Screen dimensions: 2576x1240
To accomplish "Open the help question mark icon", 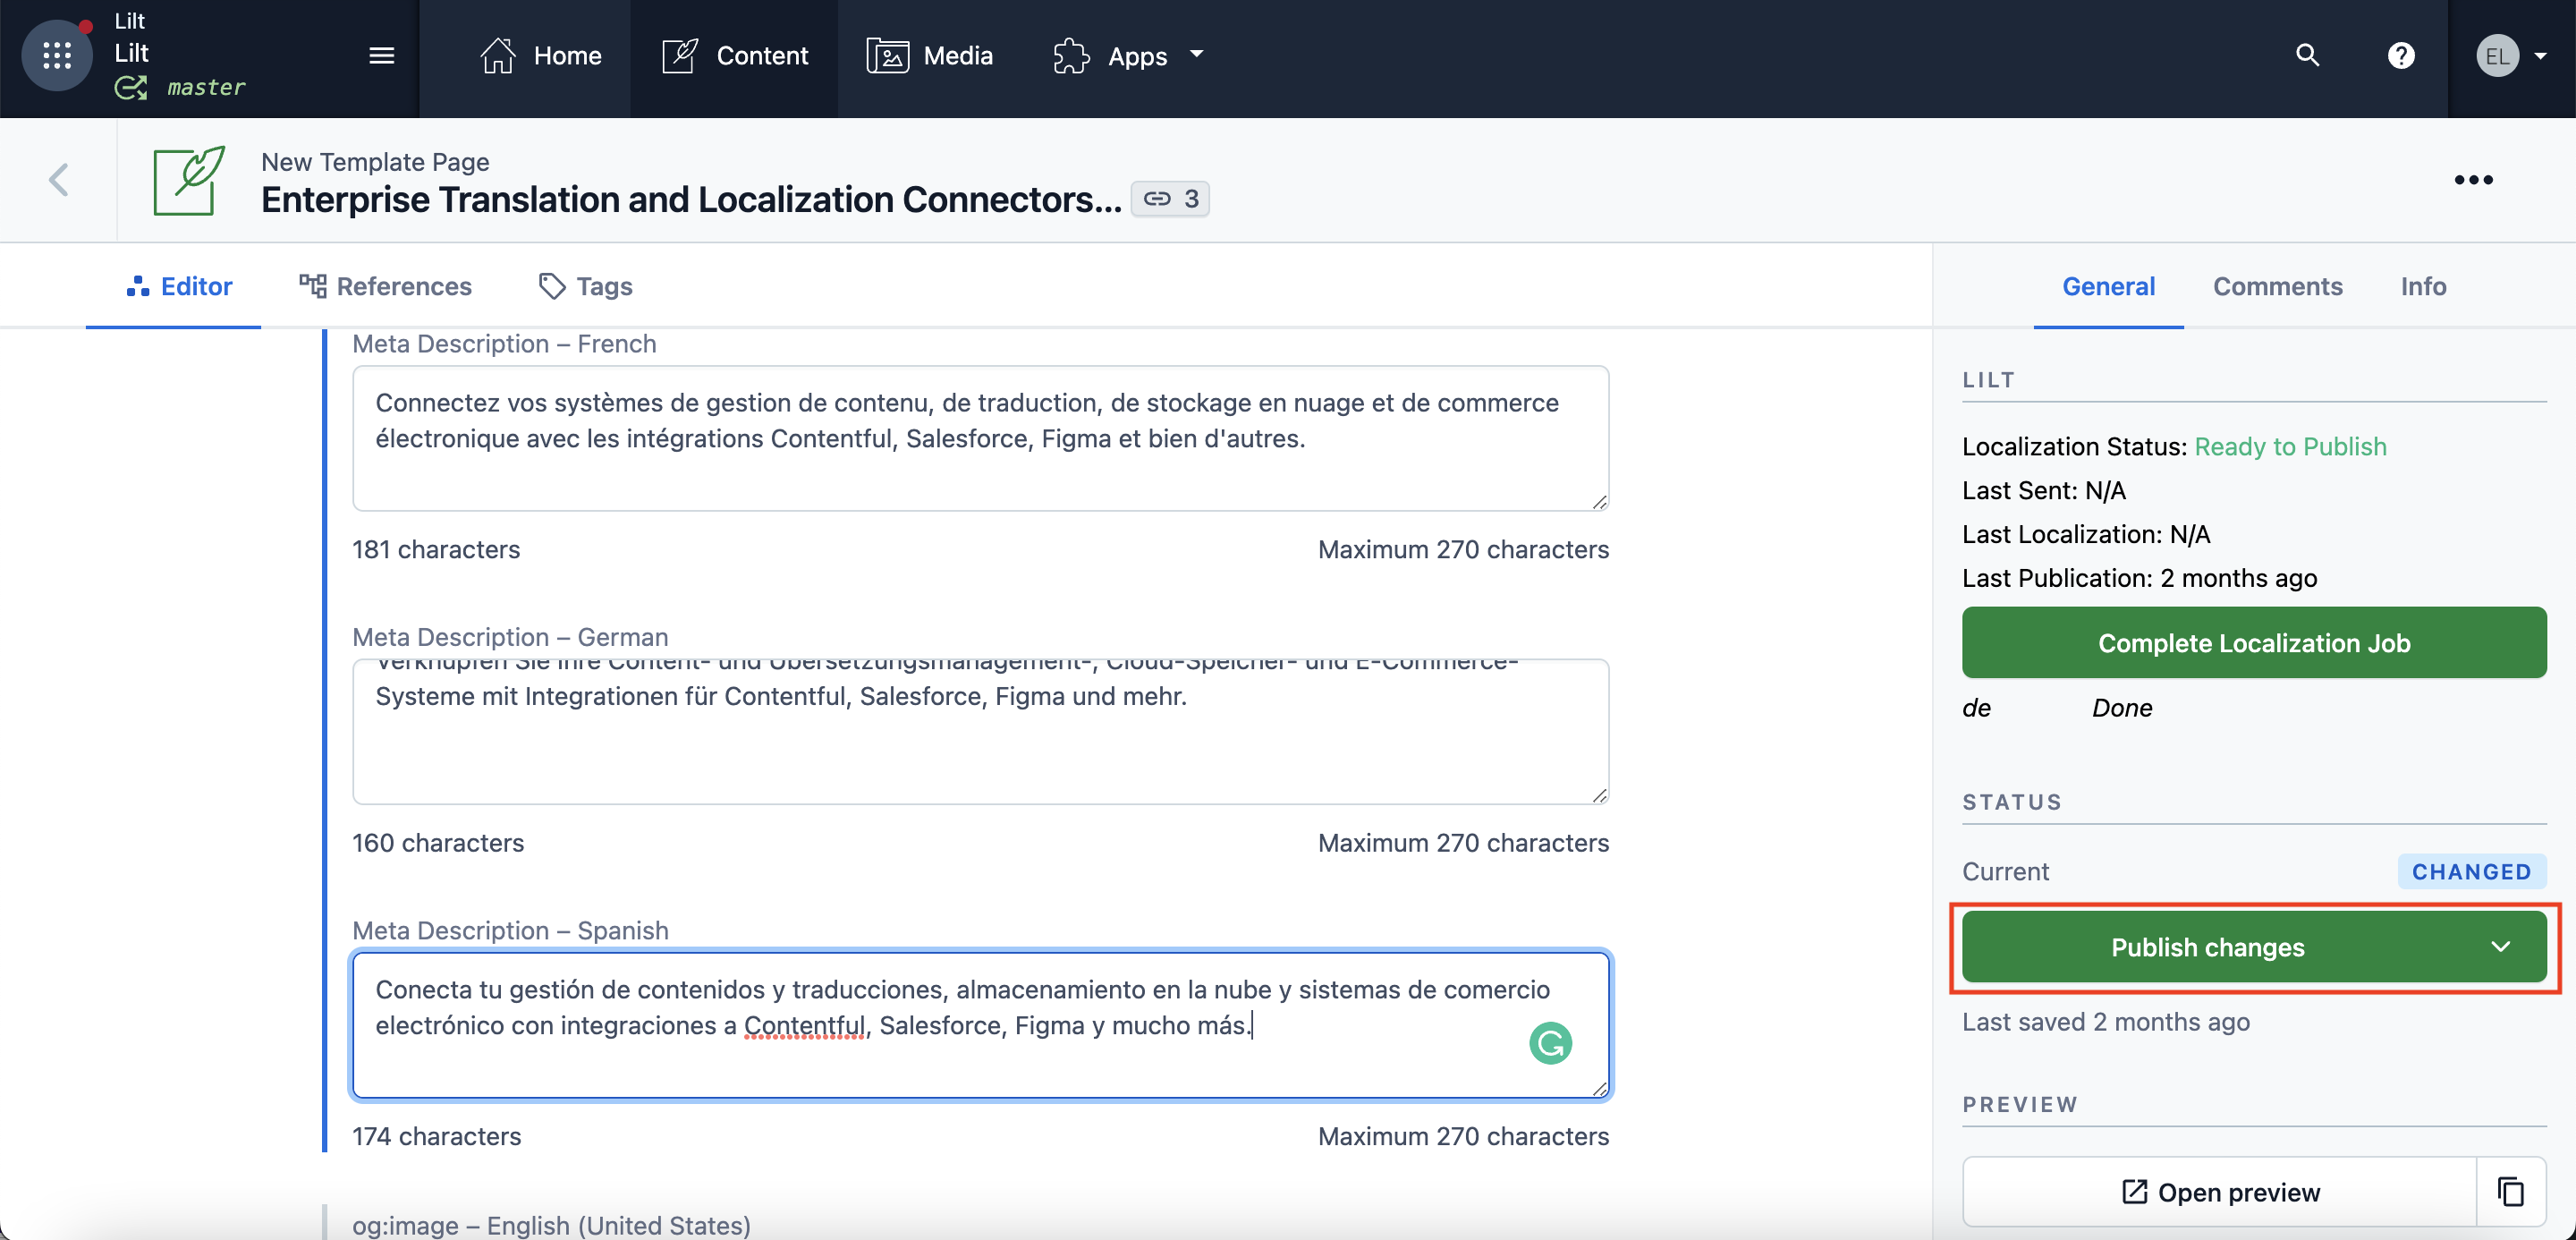I will coord(2403,55).
